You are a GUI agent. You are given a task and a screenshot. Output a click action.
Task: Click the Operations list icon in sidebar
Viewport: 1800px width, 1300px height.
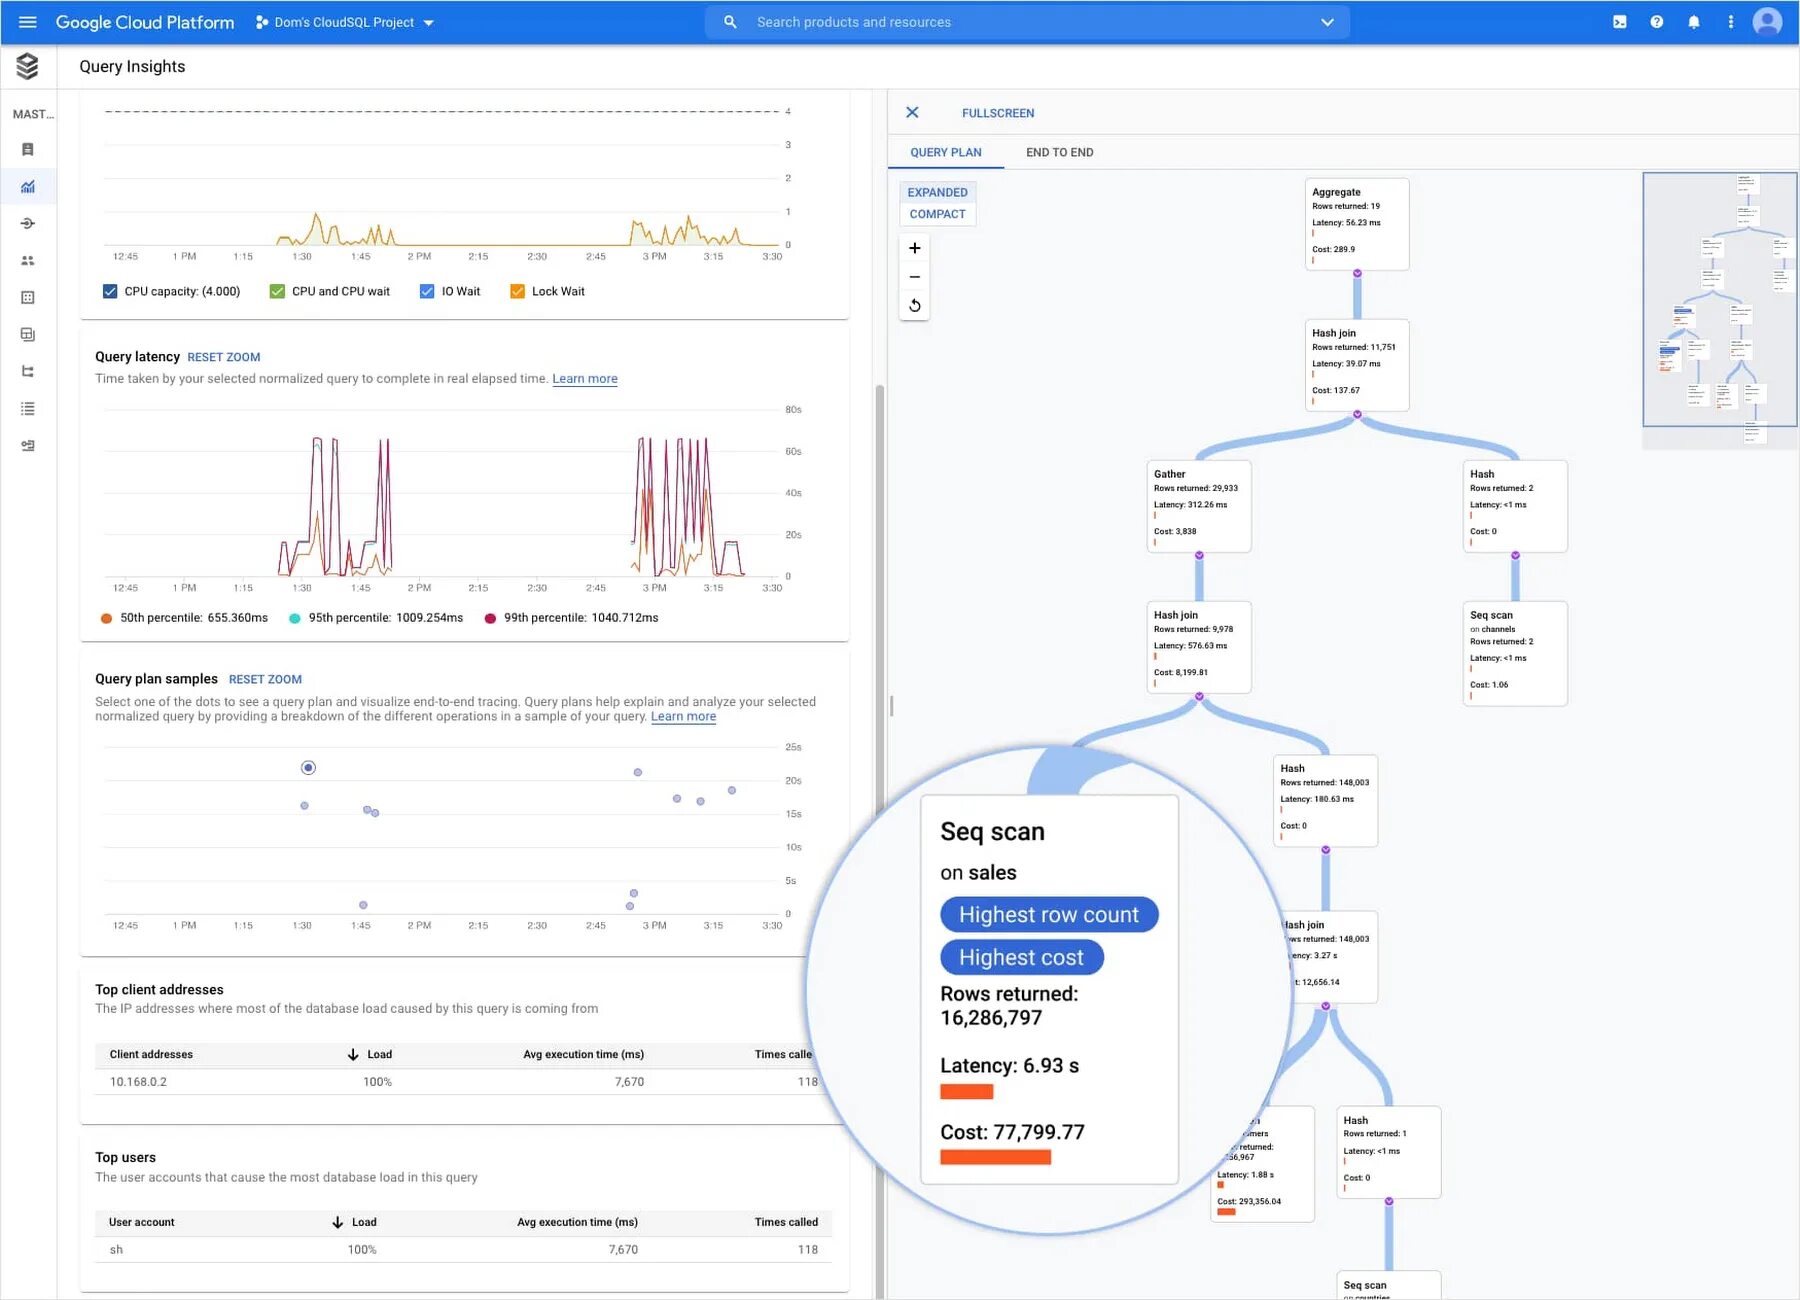(x=27, y=408)
